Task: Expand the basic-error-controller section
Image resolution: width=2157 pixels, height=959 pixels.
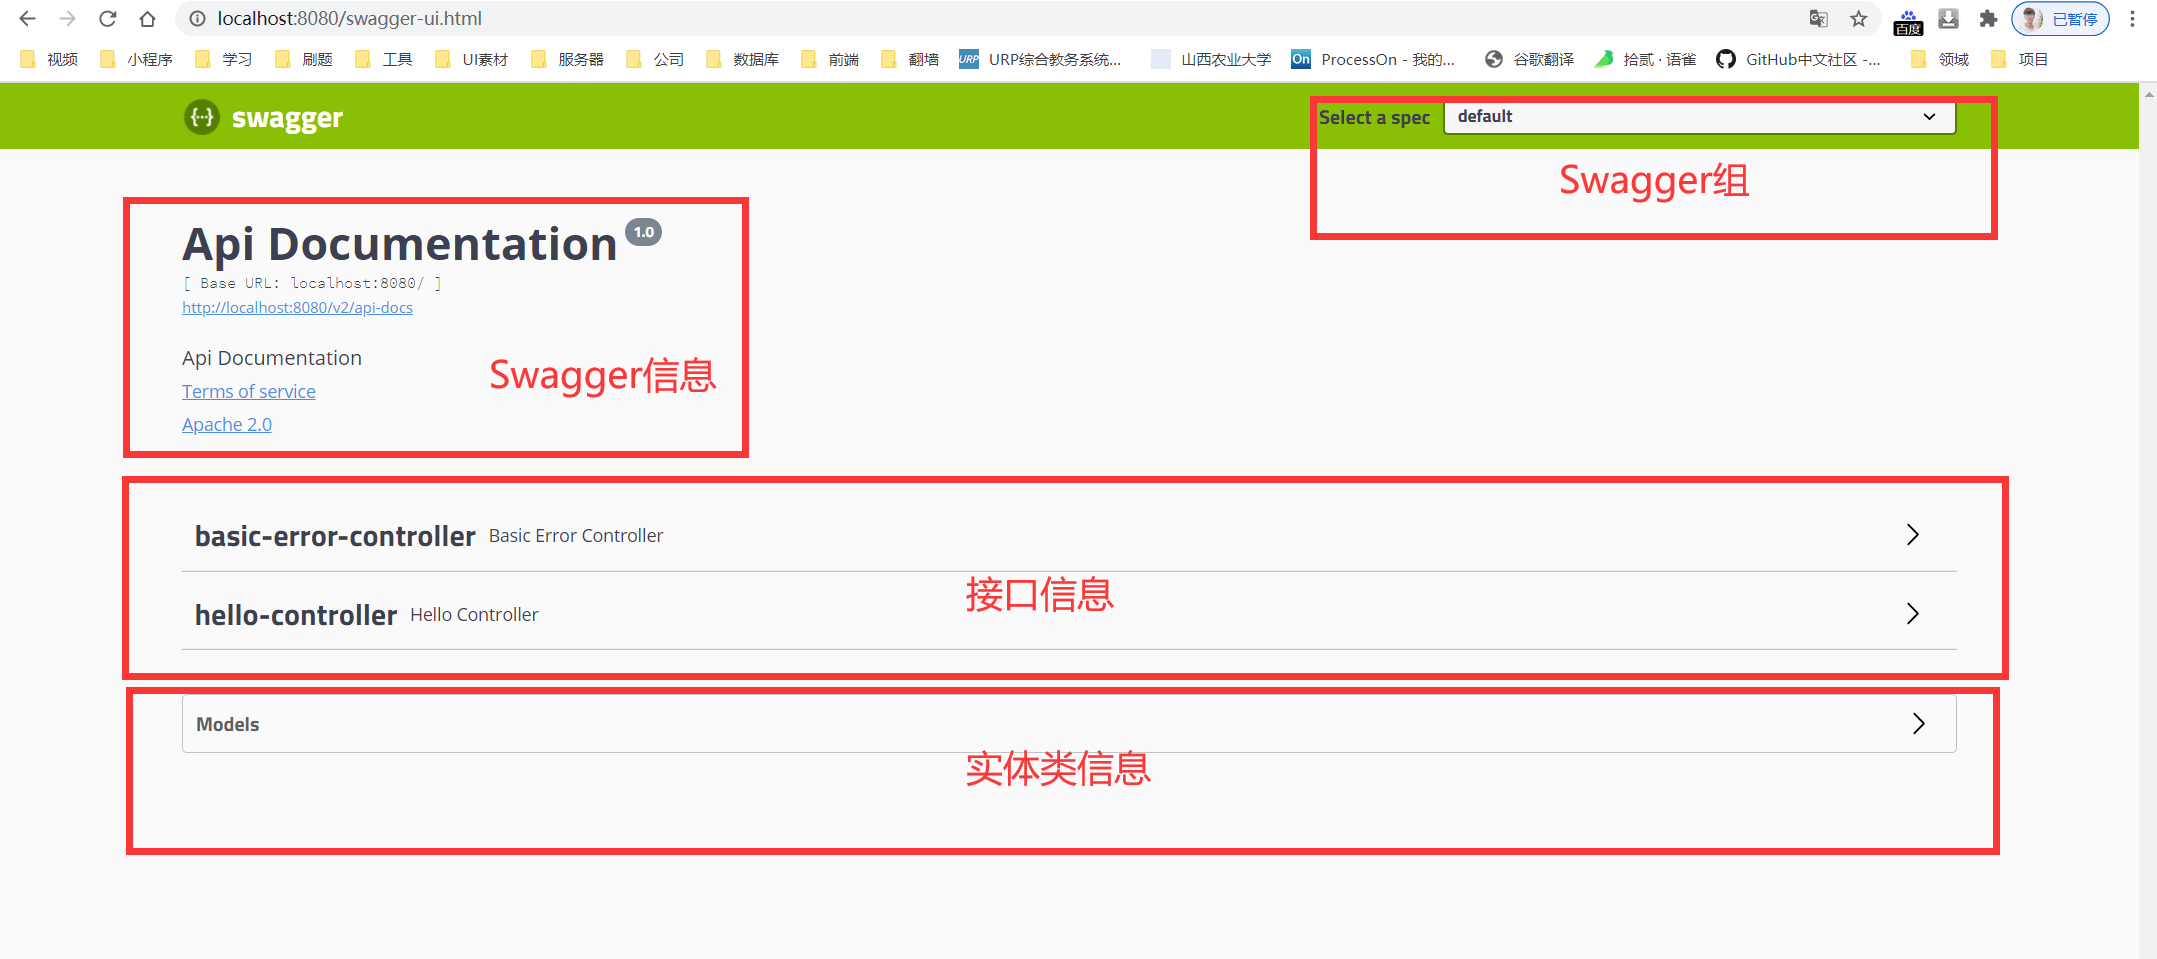Action: point(1069,535)
